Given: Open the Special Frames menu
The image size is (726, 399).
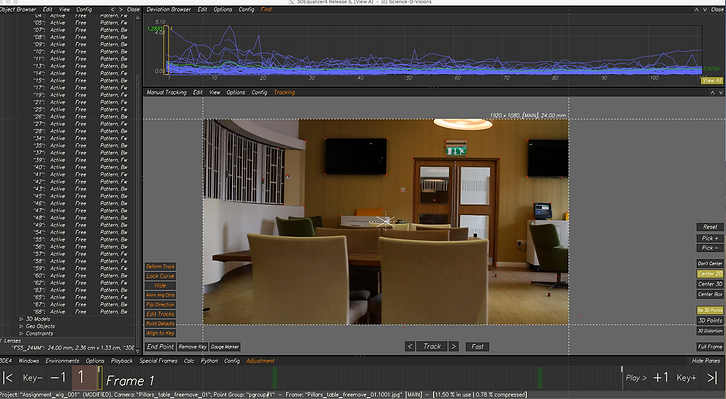Looking at the screenshot, I should coord(158,361).
